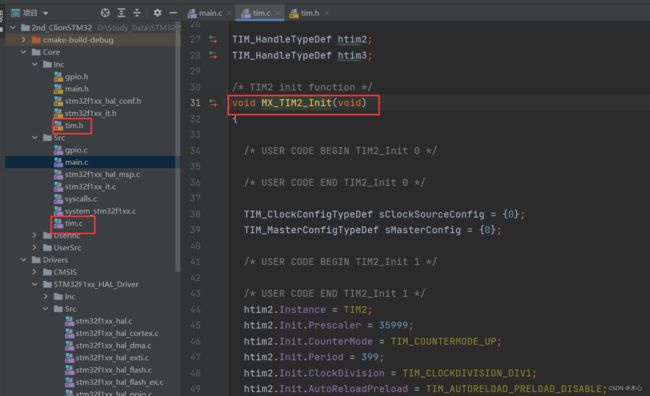650x396 pixels.
Task: Expand the HAL Driver Inc folder
Action: [x=46, y=296]
